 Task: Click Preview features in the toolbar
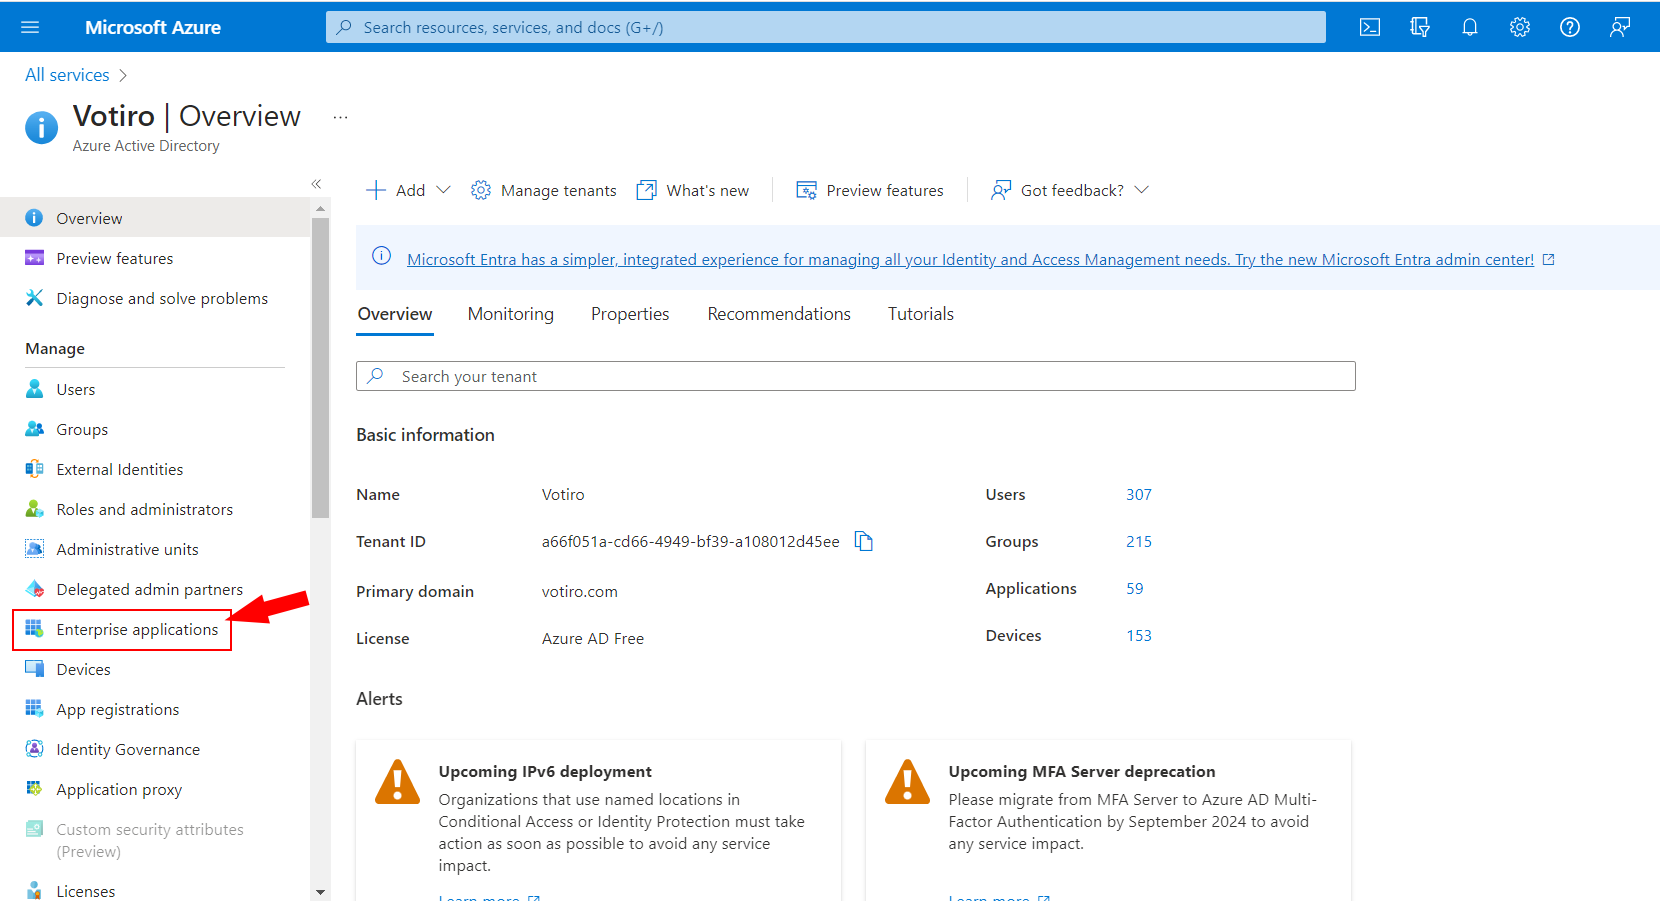(870, 190)
